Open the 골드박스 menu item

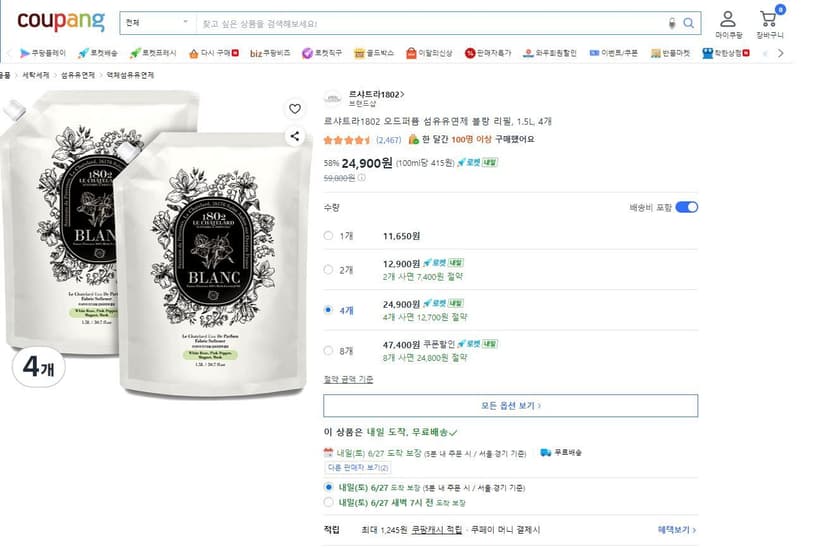tap(374, 53)
